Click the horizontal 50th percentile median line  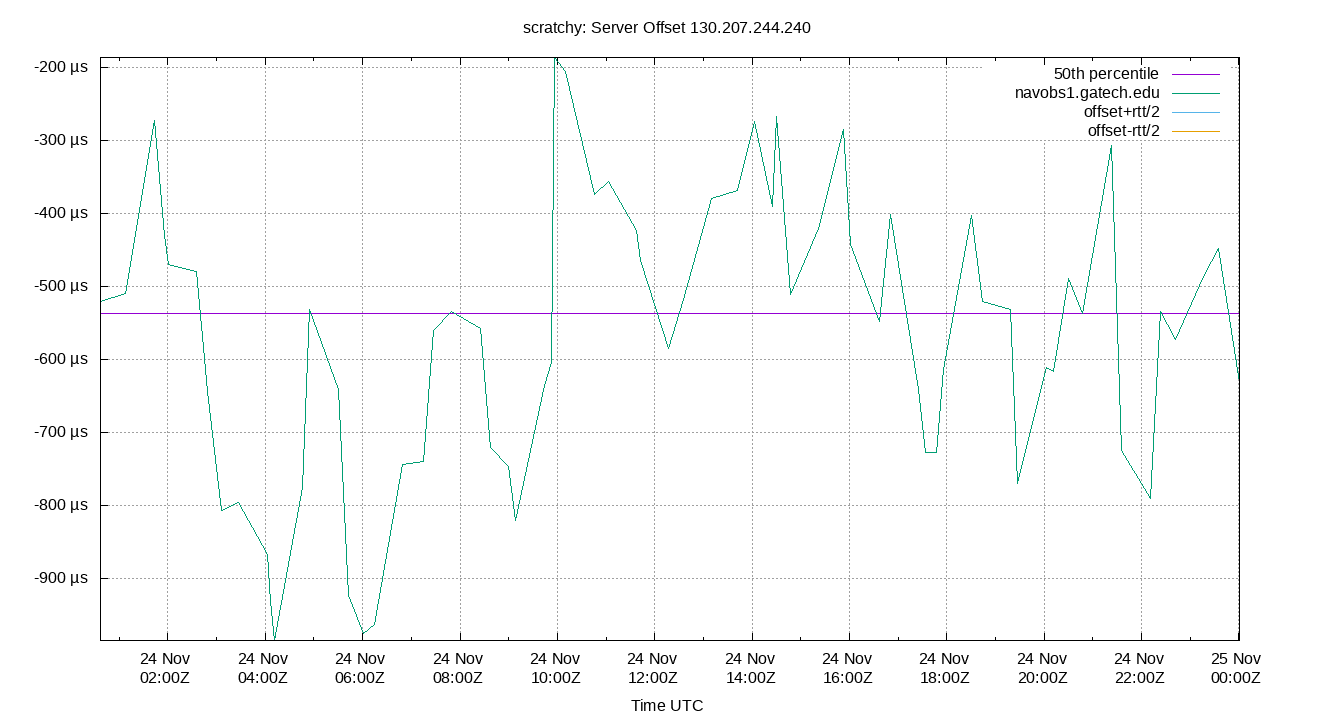670,313
